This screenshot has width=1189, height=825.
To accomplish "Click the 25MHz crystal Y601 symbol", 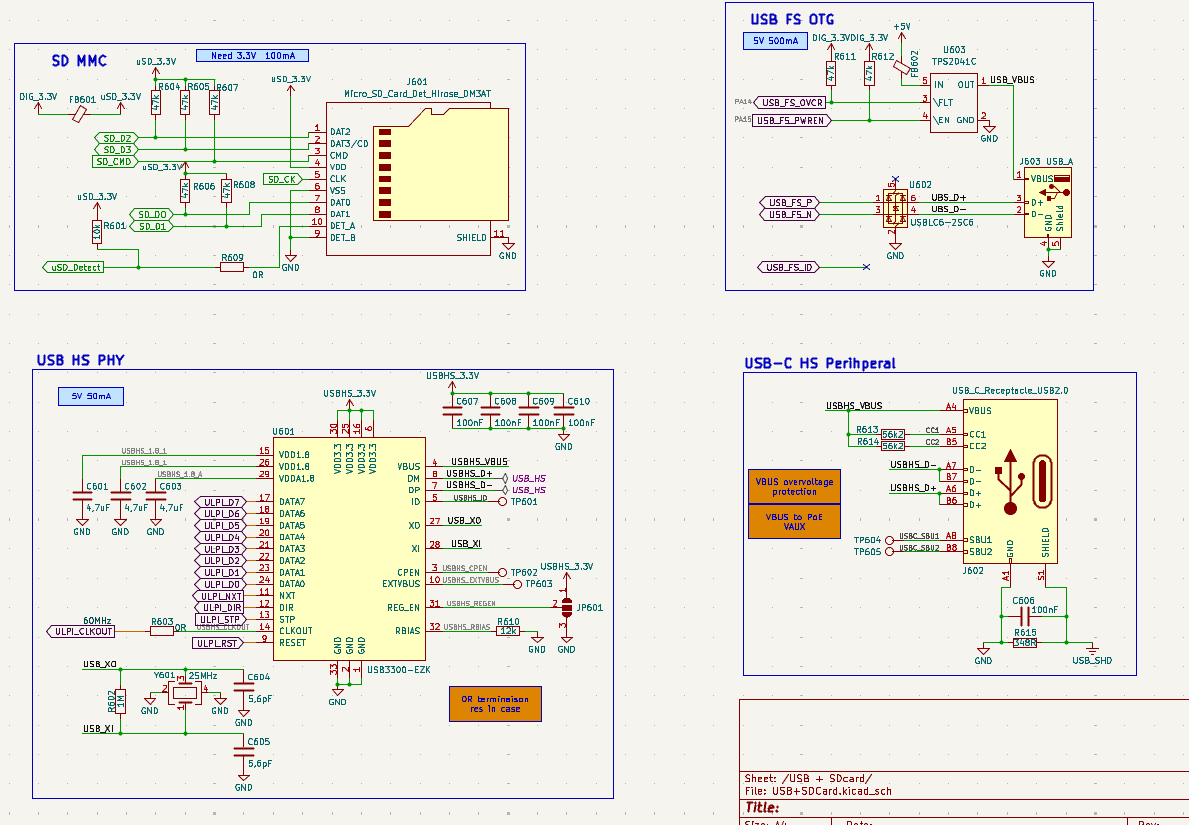I will point(186,694).
